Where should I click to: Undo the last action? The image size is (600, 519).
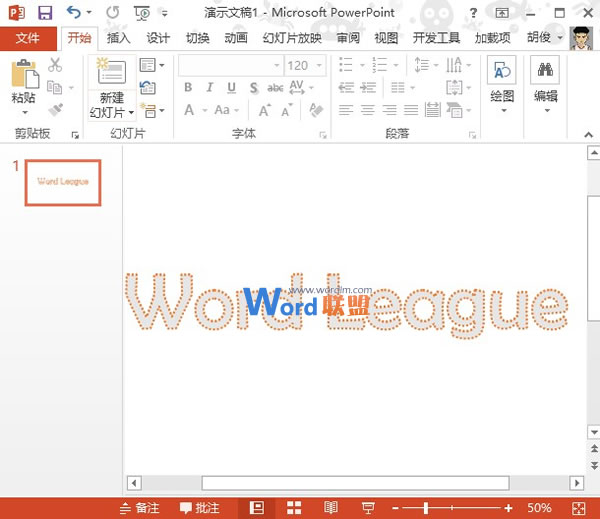(x=73, y=13)
